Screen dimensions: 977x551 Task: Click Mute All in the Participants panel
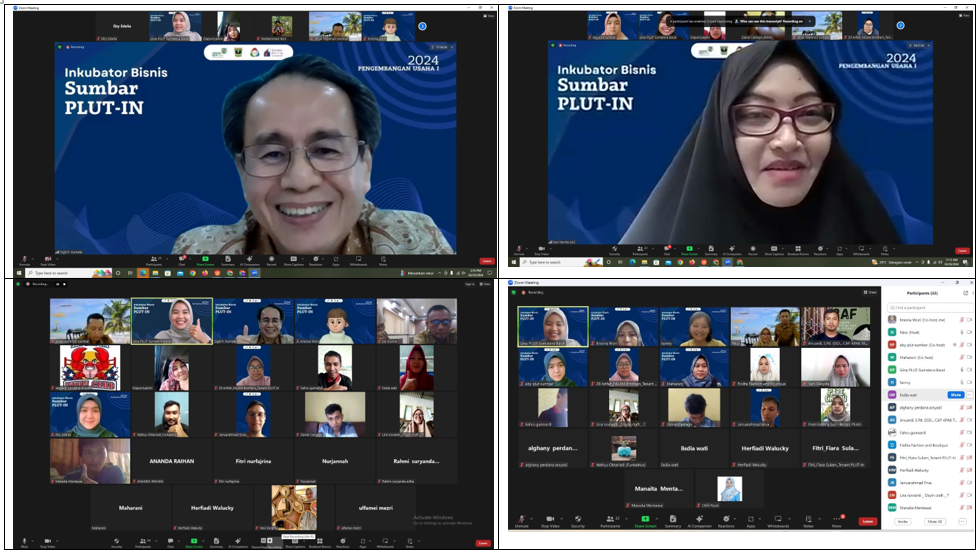[935, 522]
